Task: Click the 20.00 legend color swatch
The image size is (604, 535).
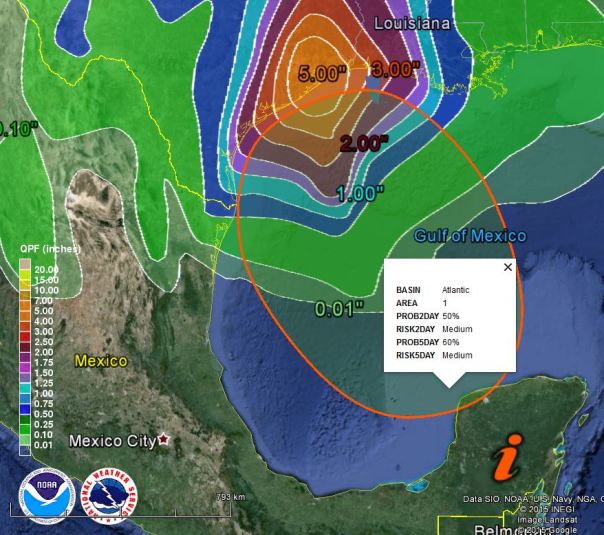Action: pos(25,264)
